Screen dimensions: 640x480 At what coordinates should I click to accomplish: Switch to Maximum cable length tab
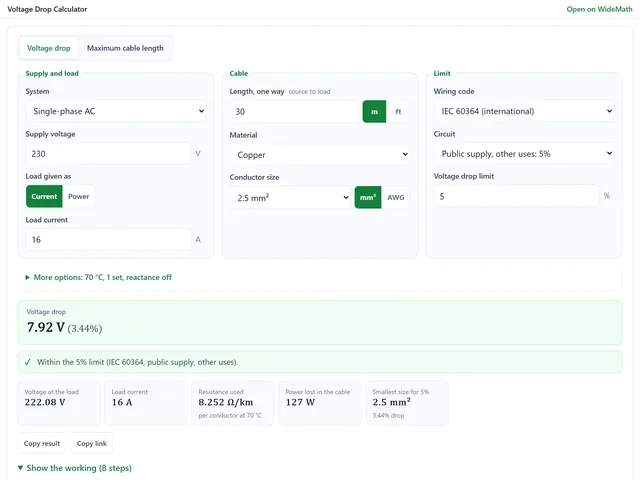(125, 48)
